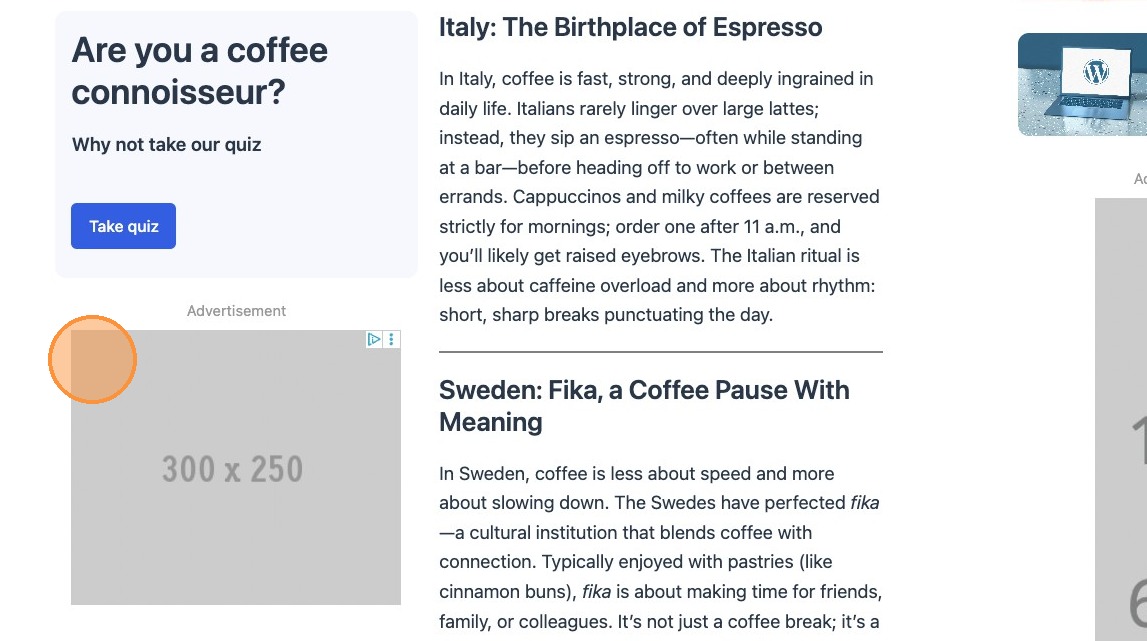
Task: Click the WordPress logo on laptop image
Action: (1097, 72)
